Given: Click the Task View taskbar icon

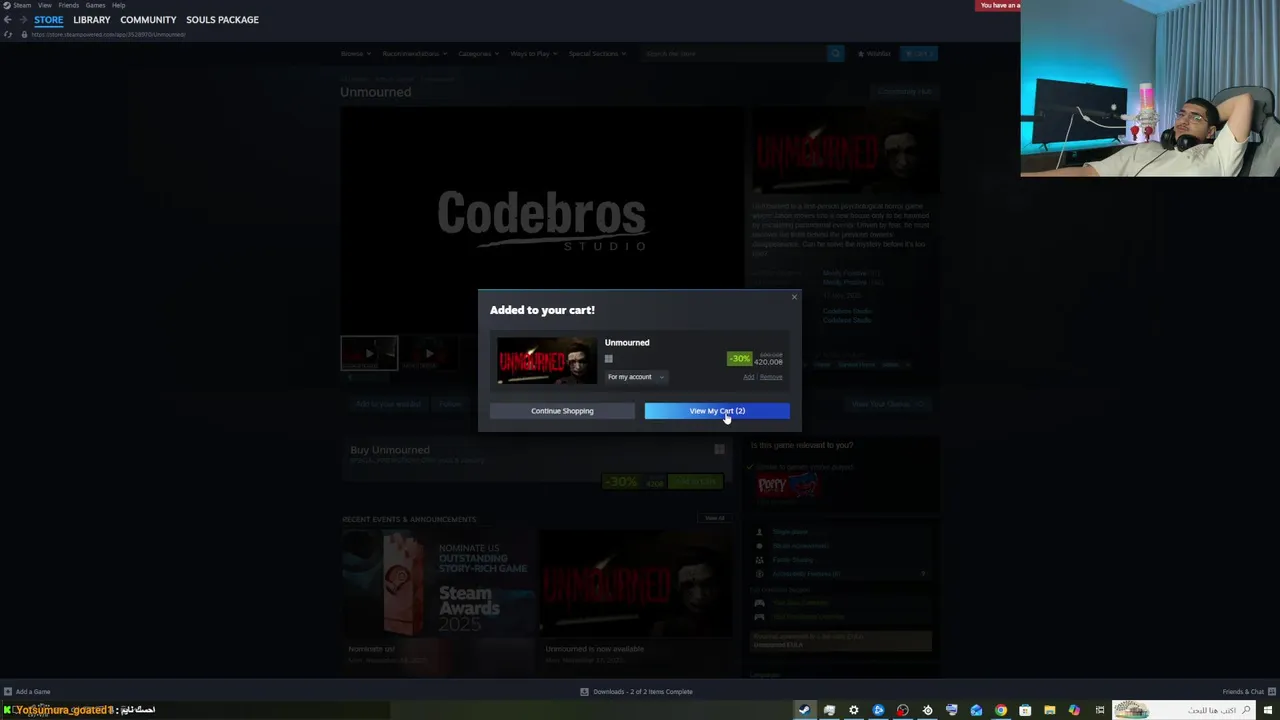Looking at the screenshot, I should 1099,710.
